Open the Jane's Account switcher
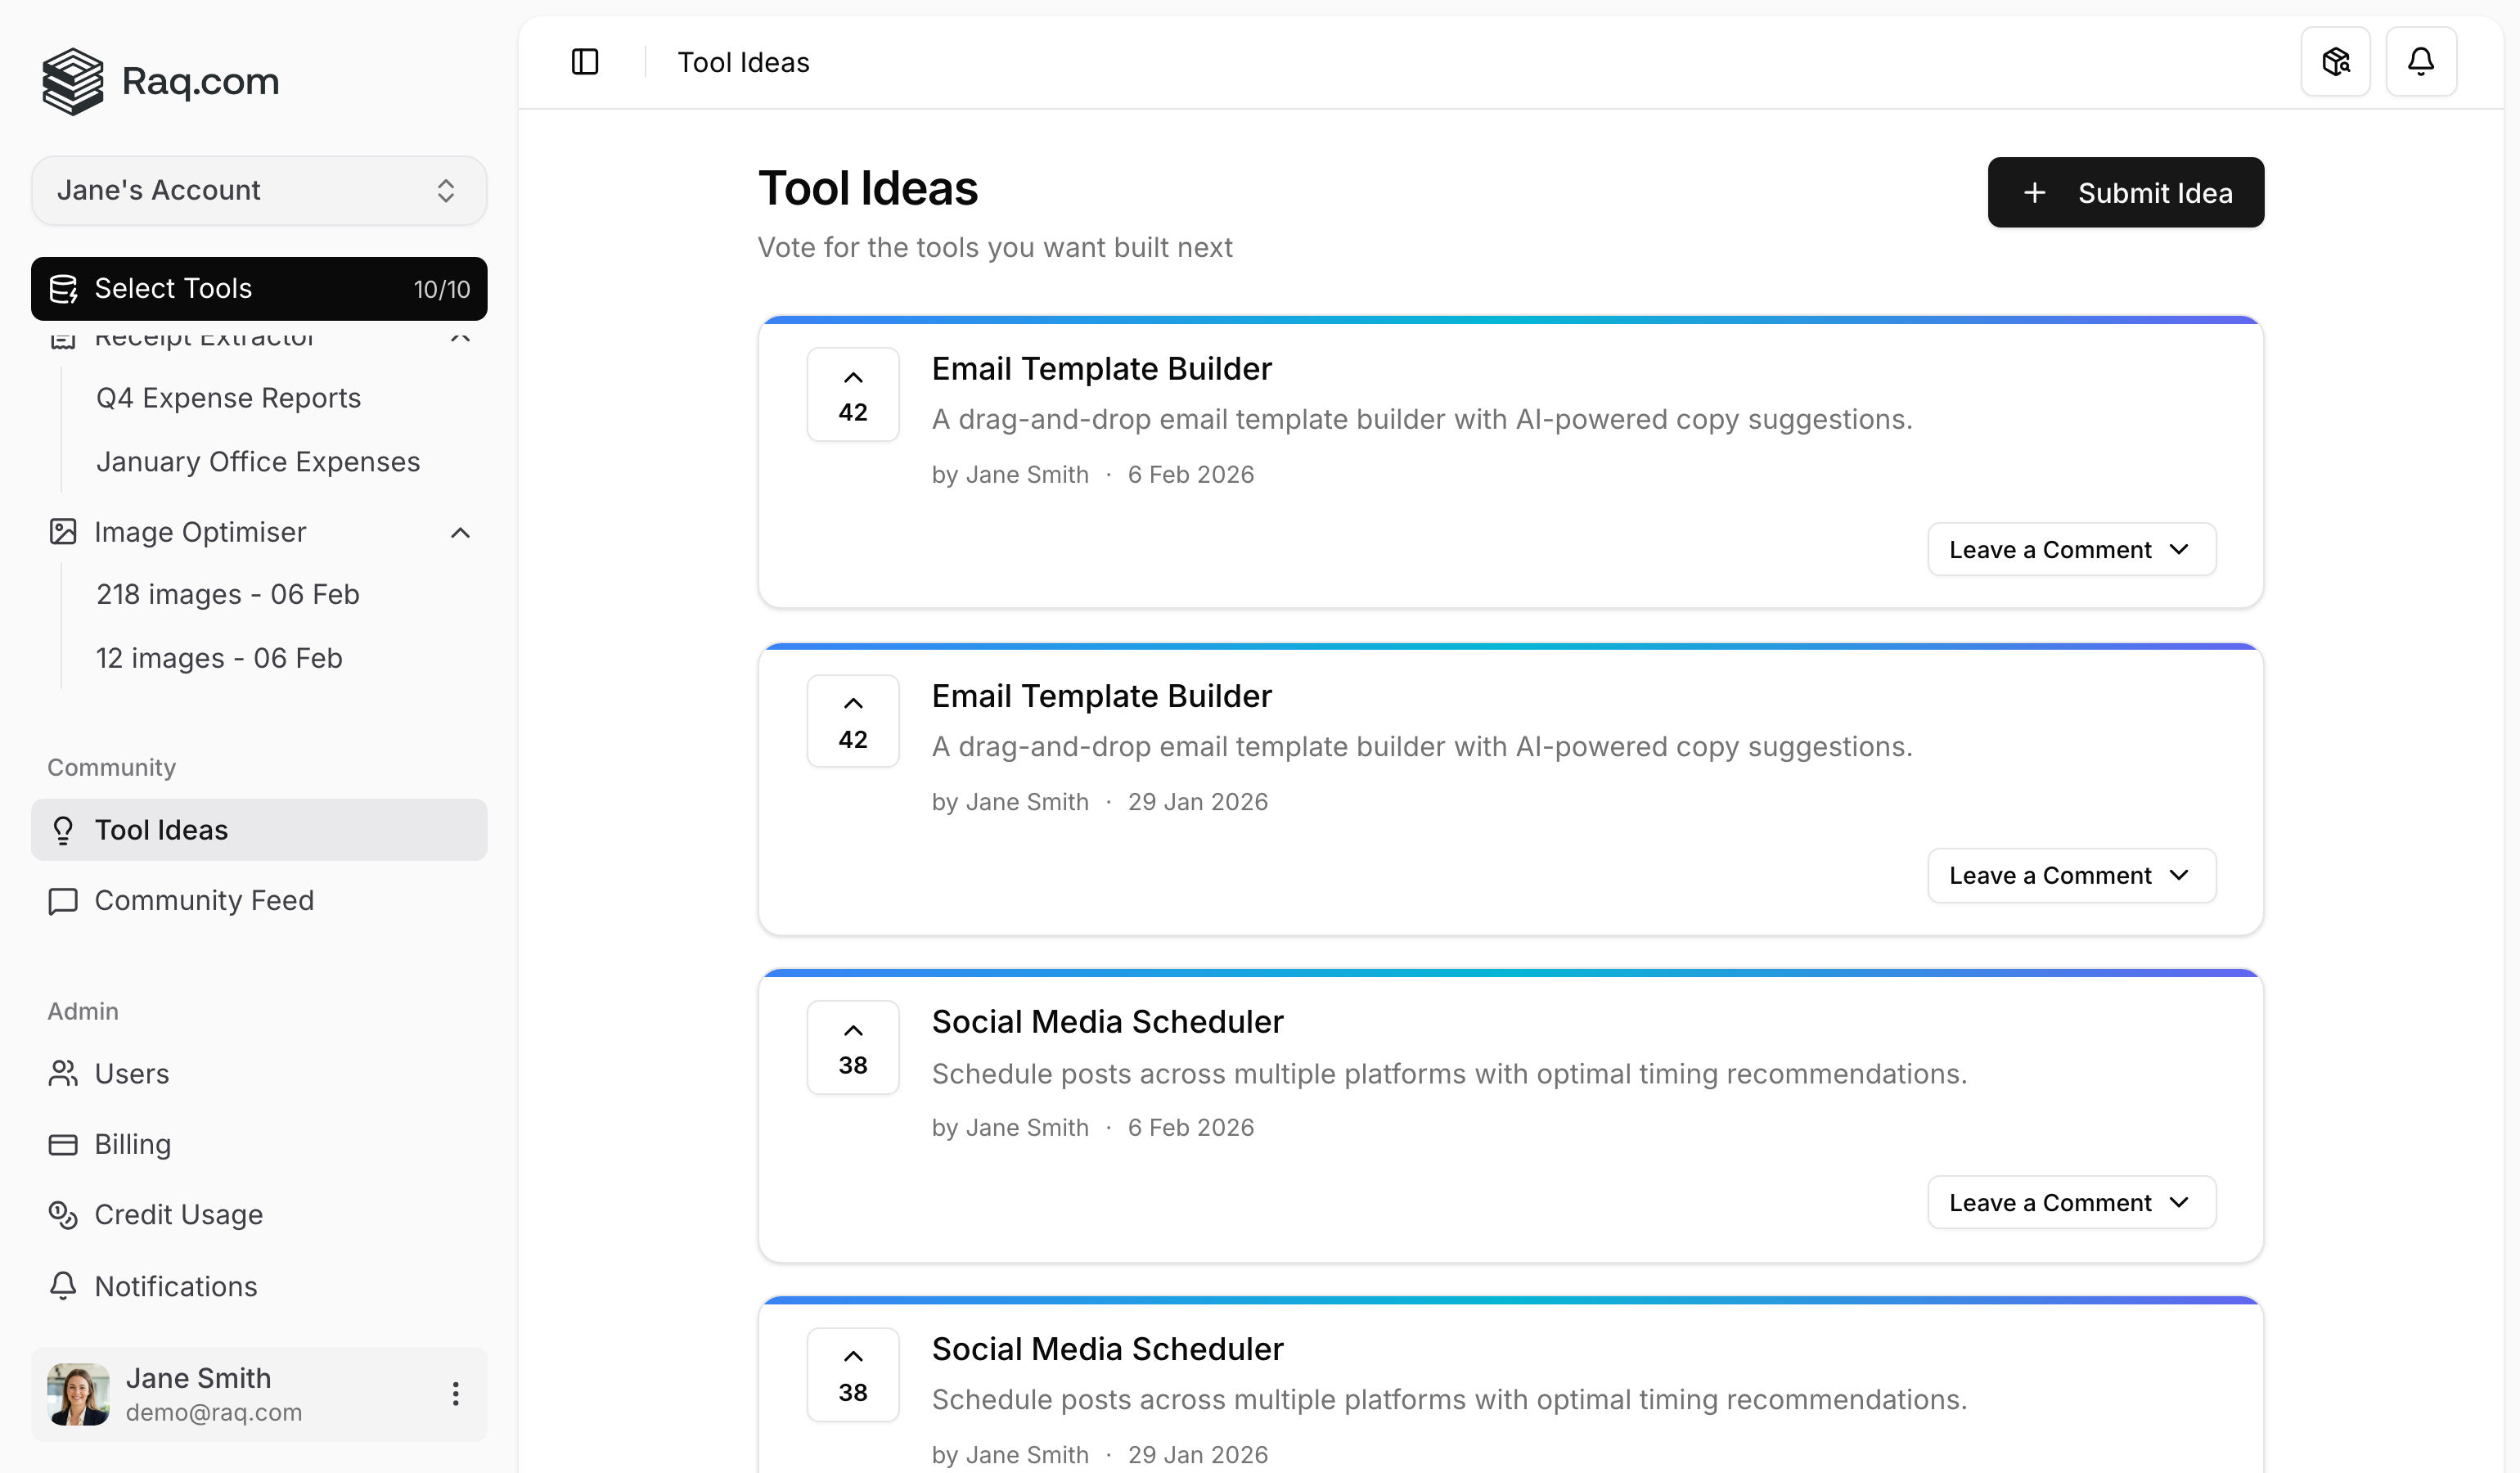The image size is (2520, 1473). 259,190
